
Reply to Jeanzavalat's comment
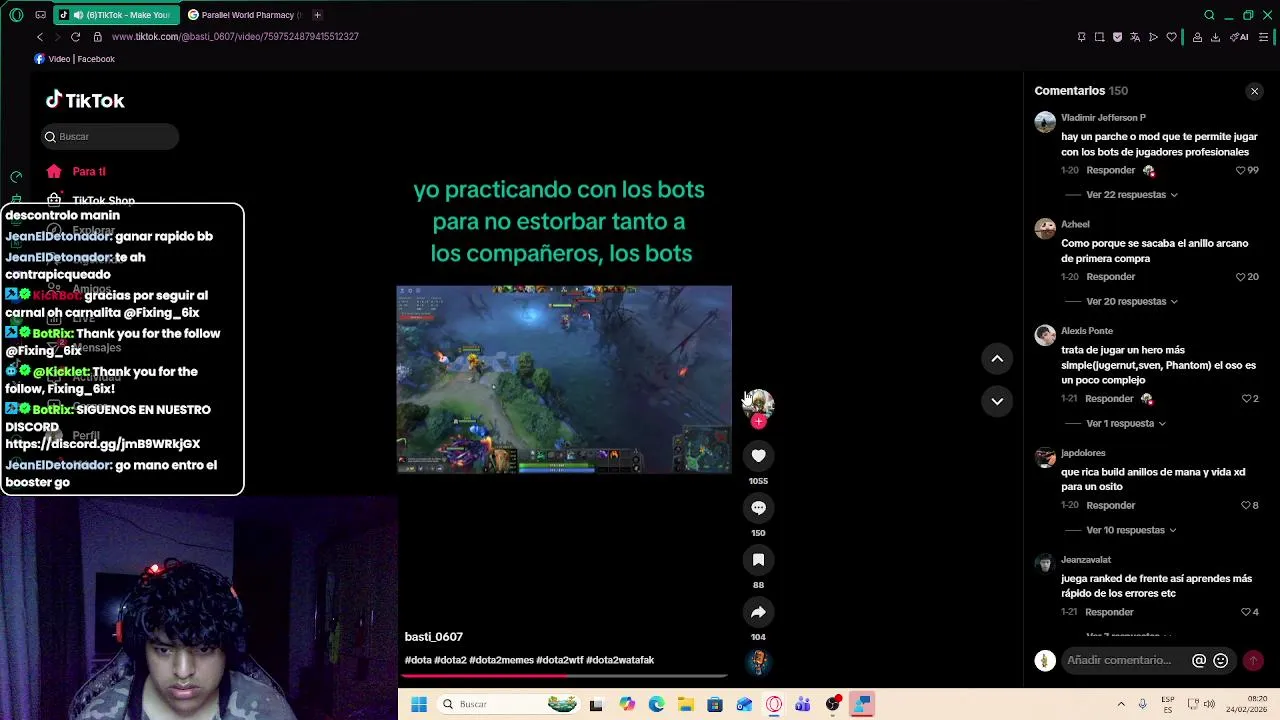[x=1109, y=612]
